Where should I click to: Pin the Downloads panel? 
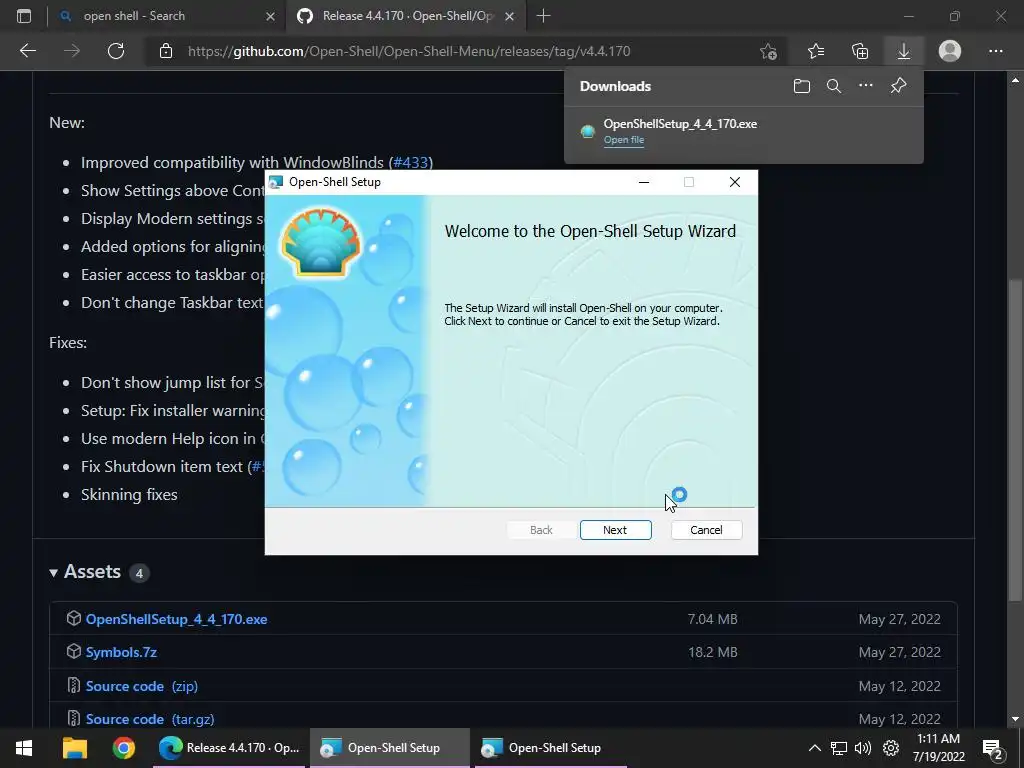pos(899,86)
